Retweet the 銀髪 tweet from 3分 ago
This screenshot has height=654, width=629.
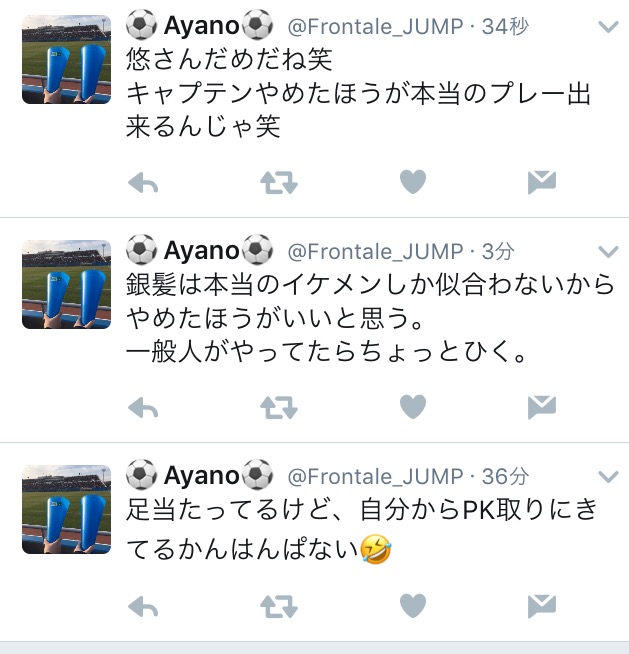[x=279, y=407]
